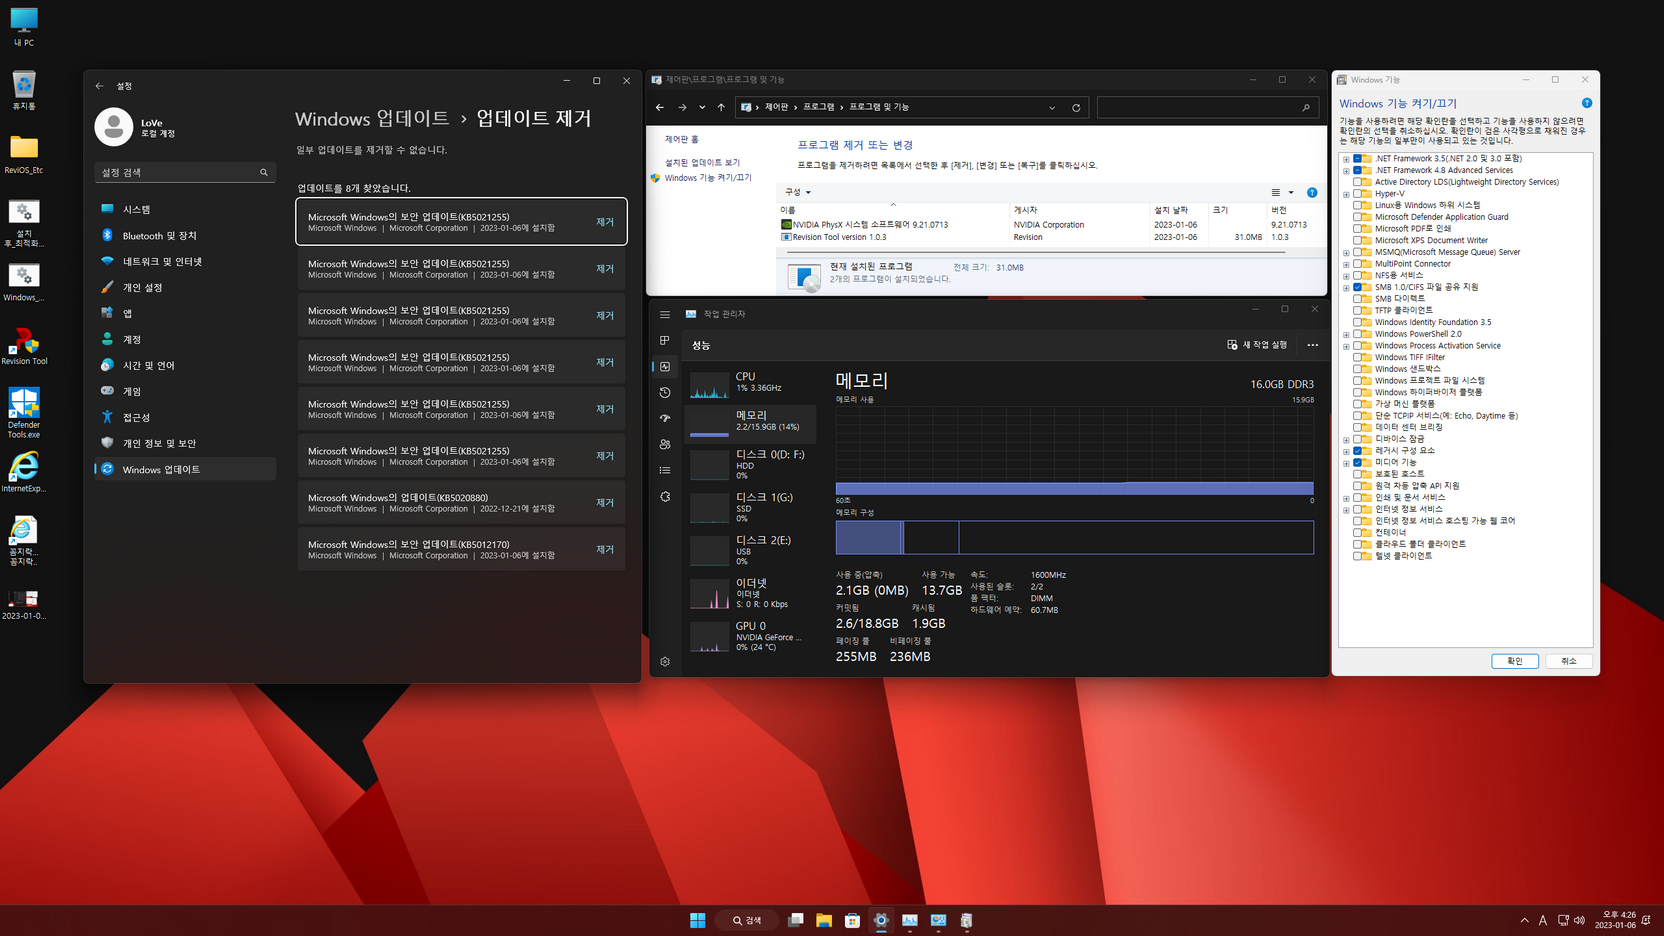Open 개인 정보 및 보안 in Settings
The image size is (1664, 936).
coord(185,443)
